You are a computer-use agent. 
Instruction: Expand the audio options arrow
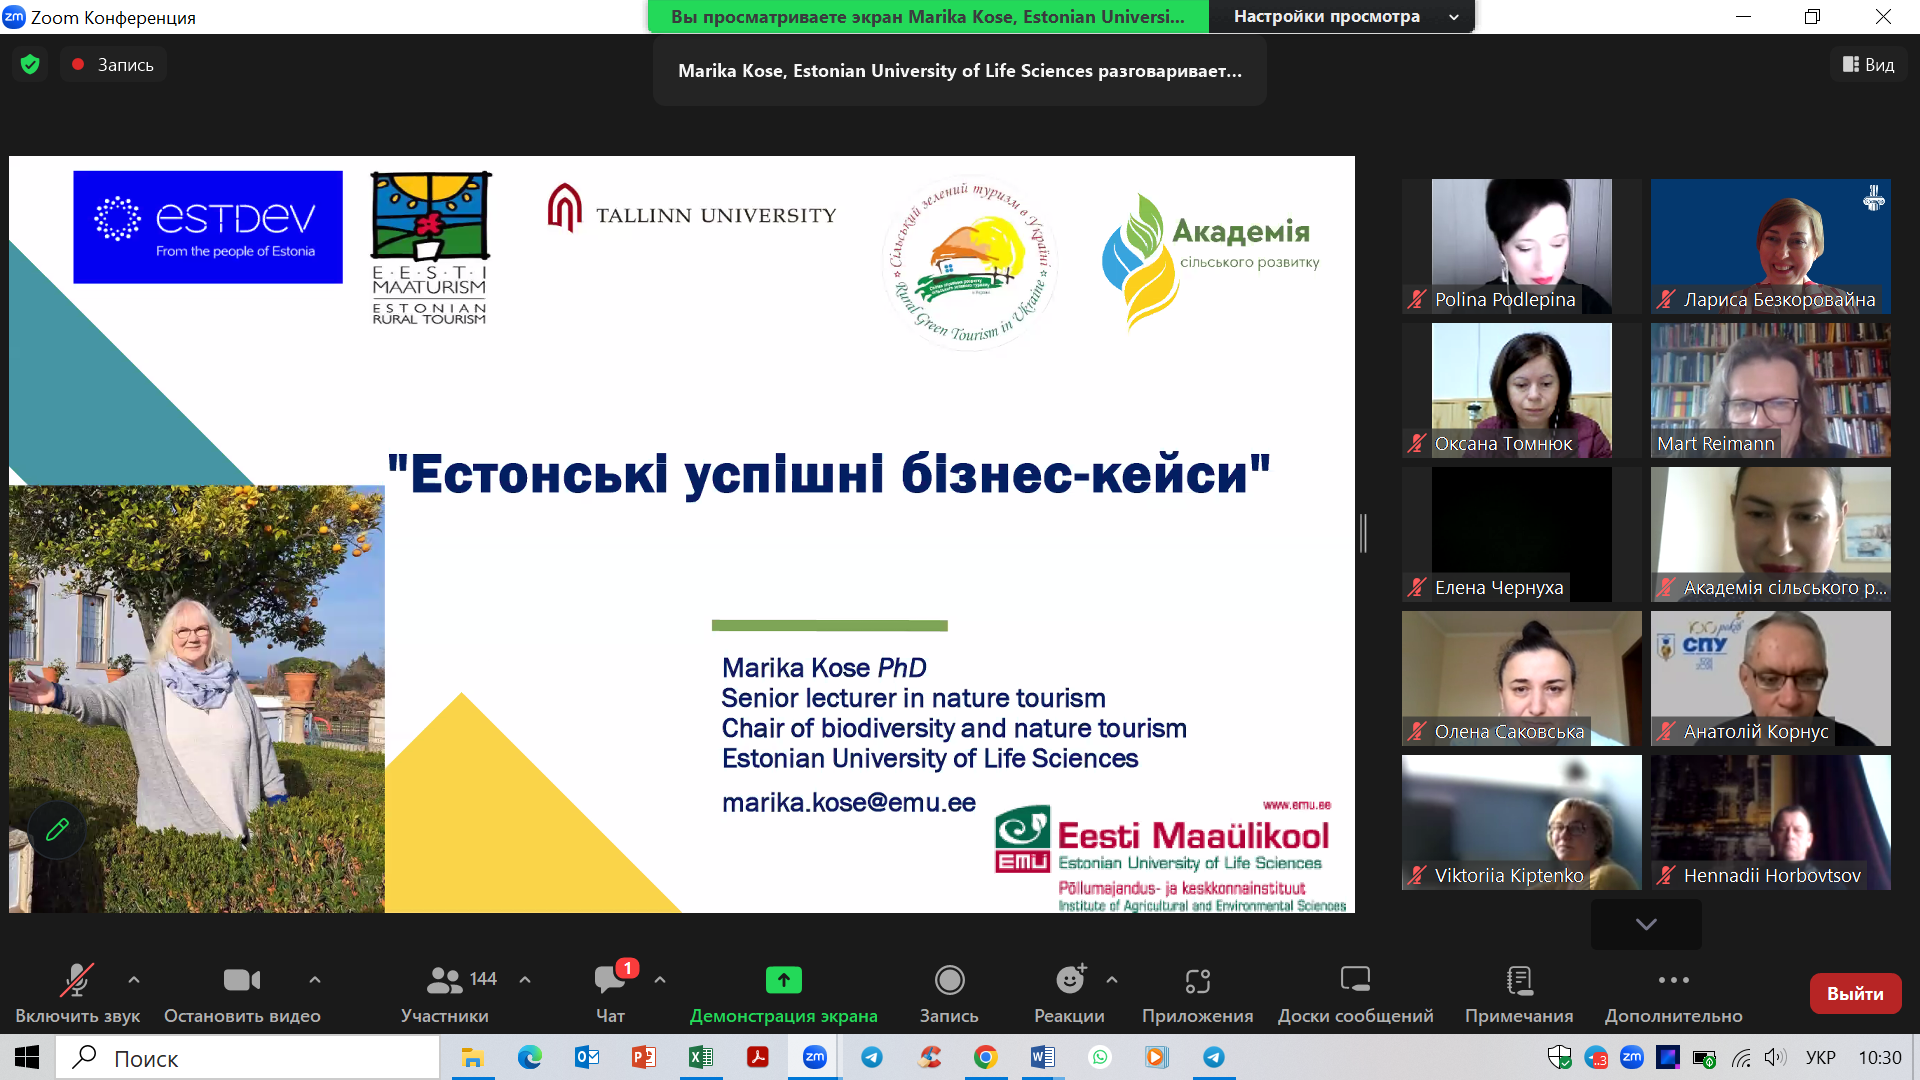pos(134,980)
